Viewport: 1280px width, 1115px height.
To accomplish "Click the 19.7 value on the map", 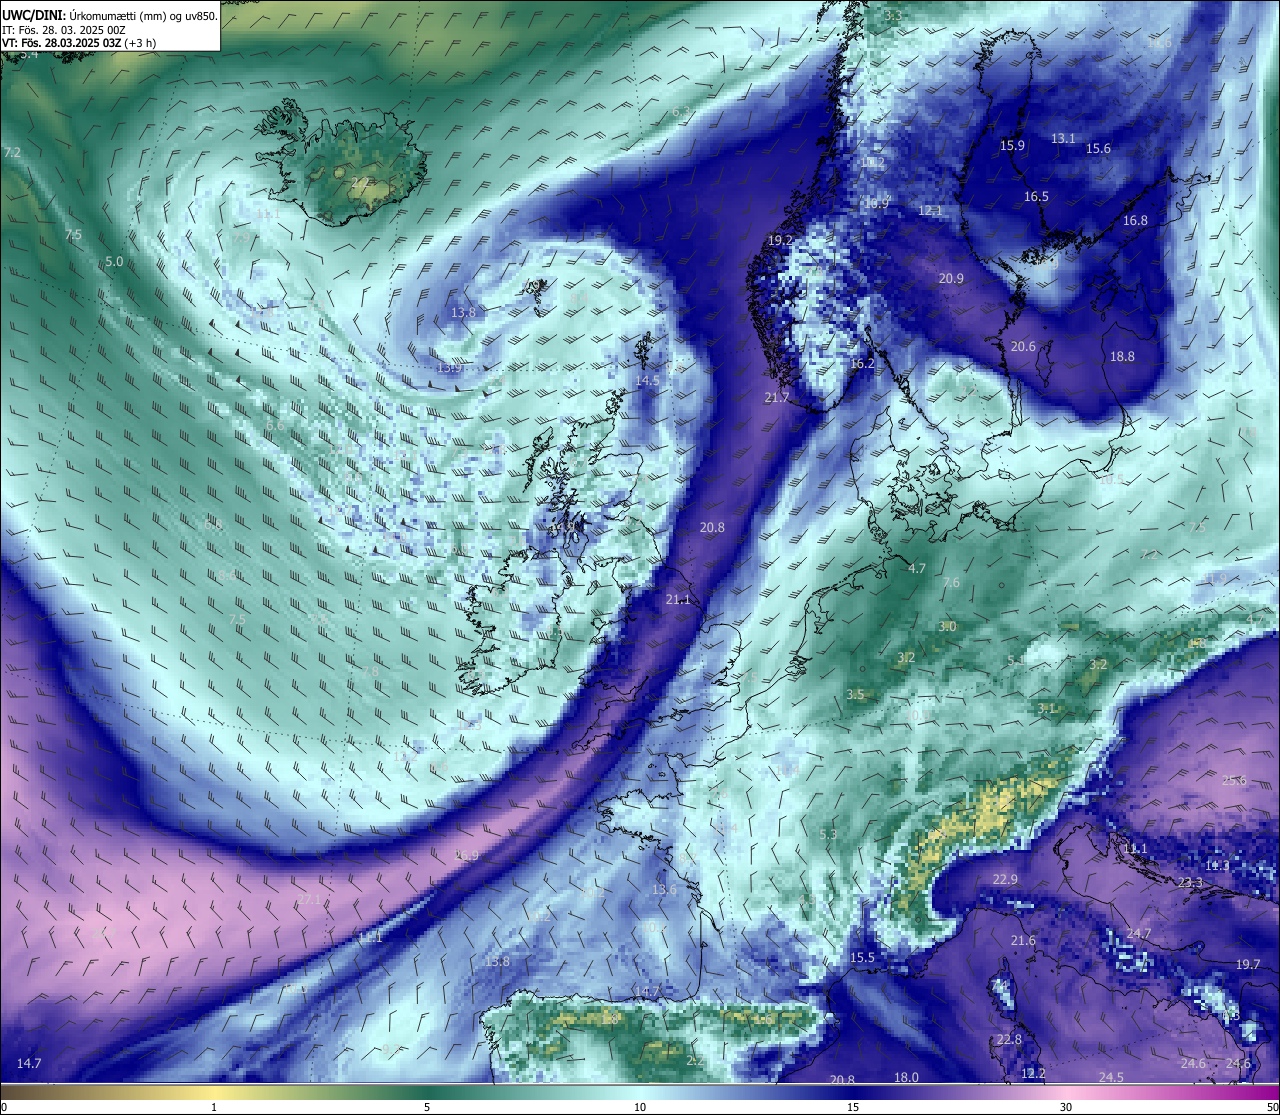I will point(1248,964).
